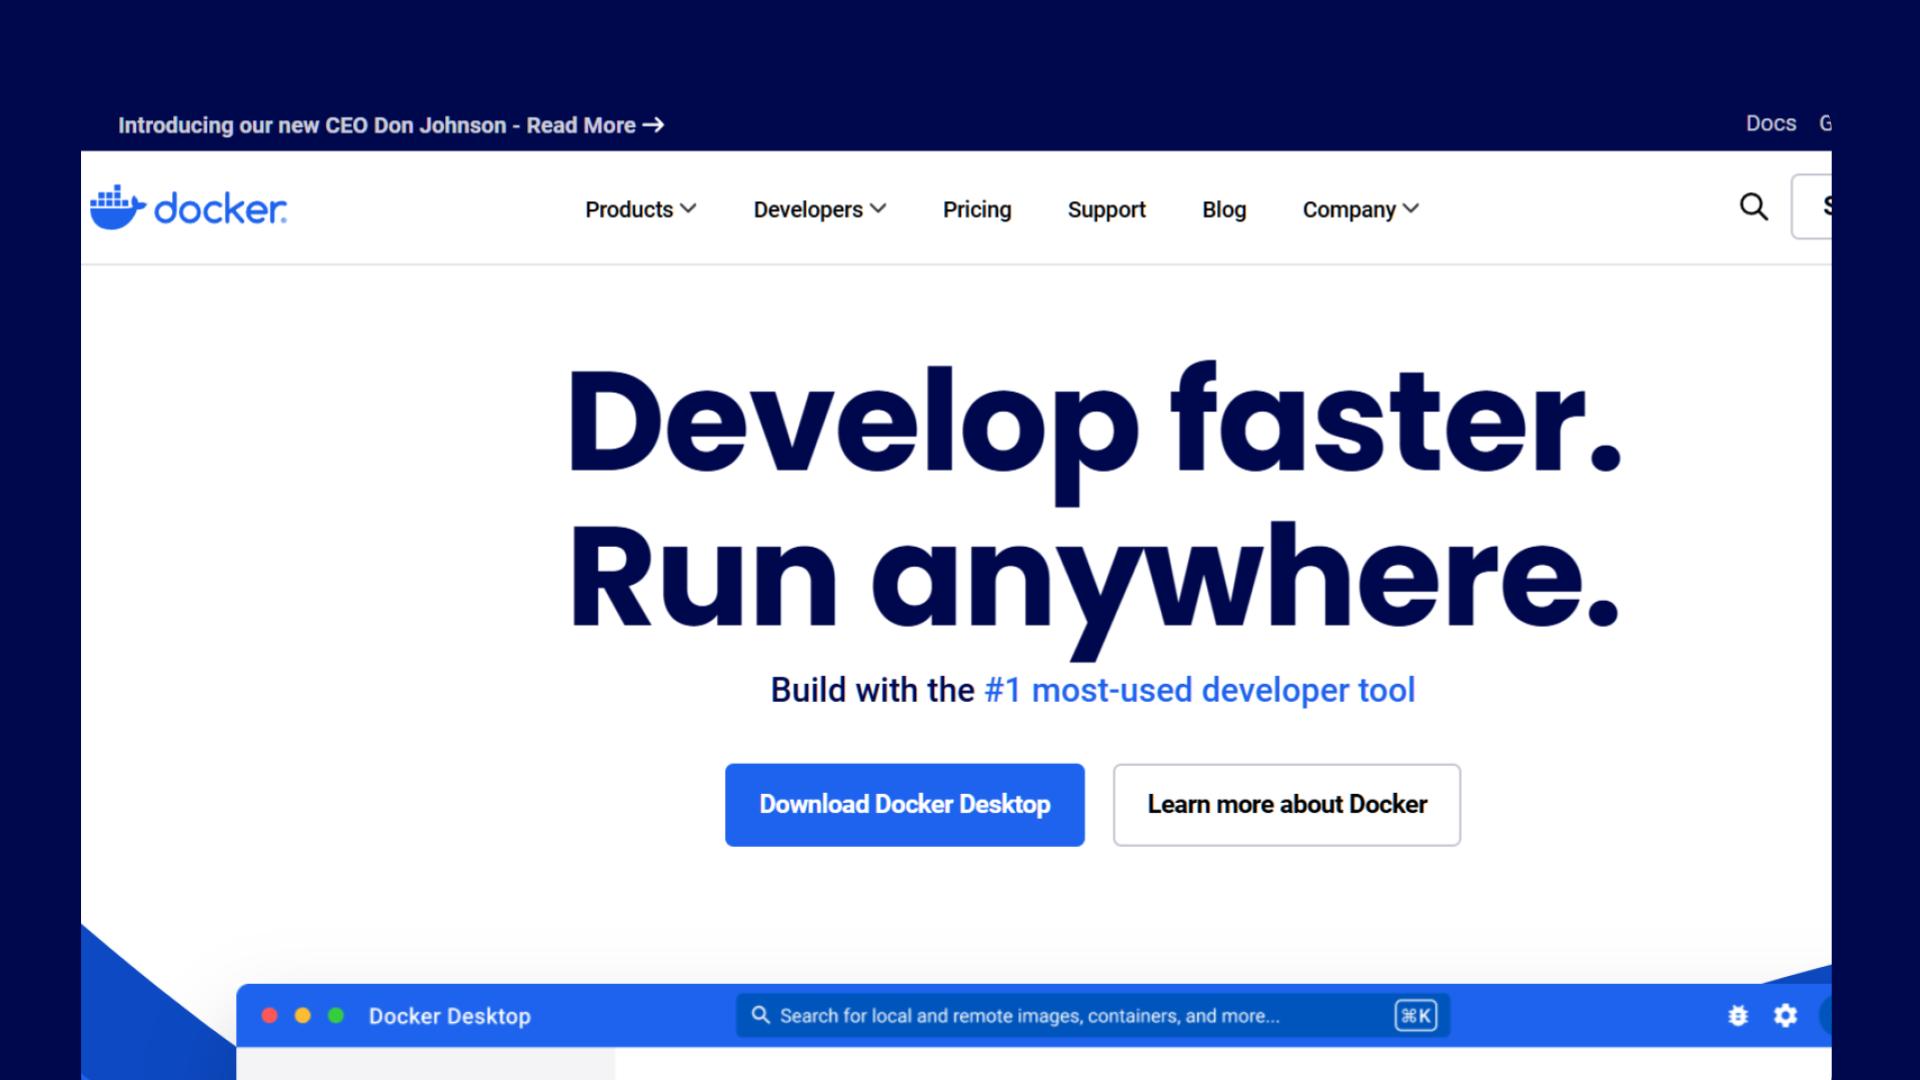Click Download Docker Desktop button
This screenshot has height=1080, width=1920.
pyautogui.click(x=904, y=805)
